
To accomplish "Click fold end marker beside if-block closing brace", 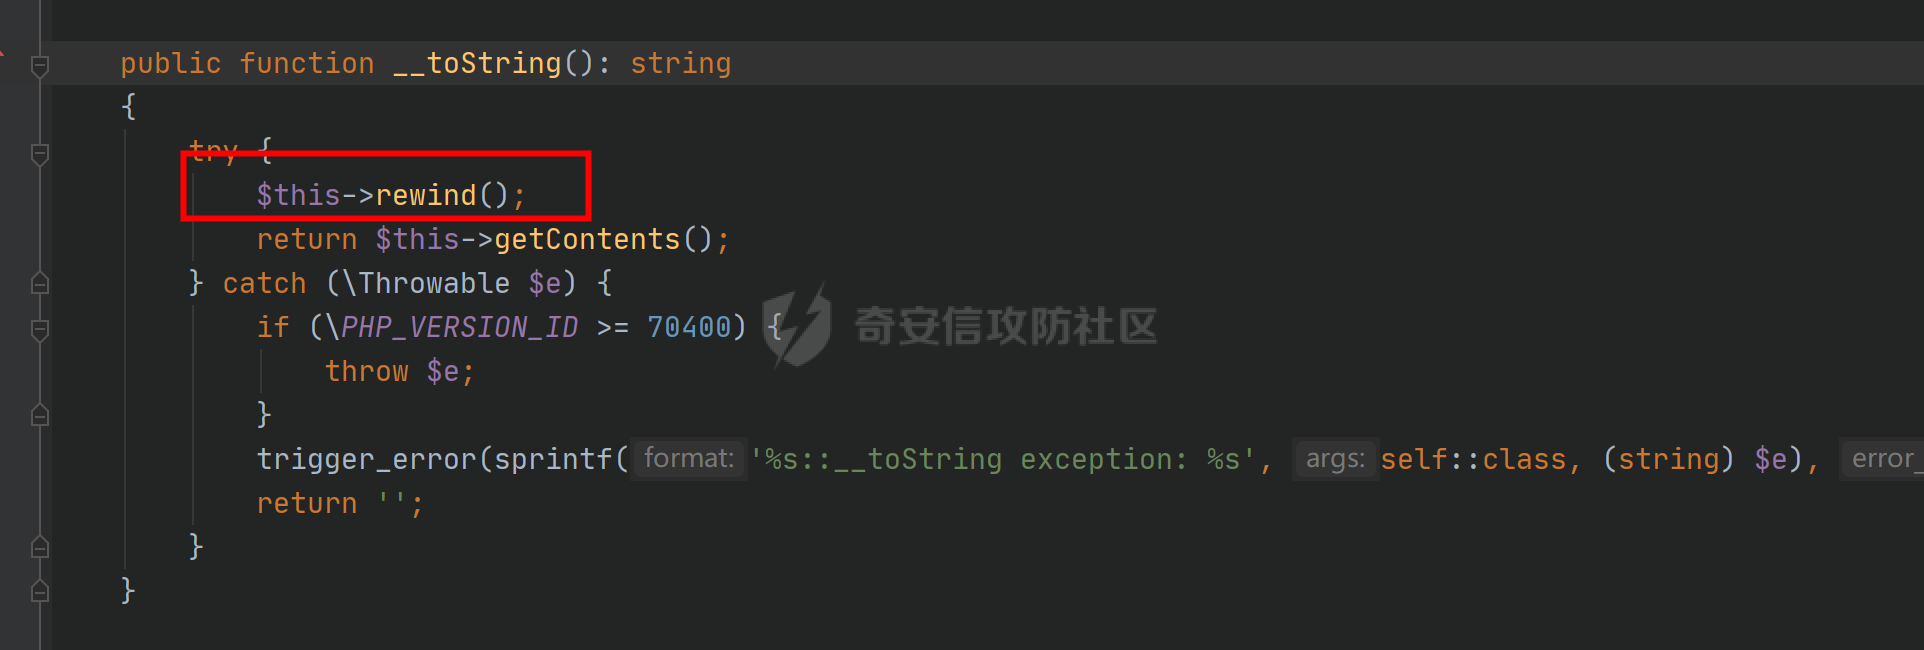I will click(40, 415).
